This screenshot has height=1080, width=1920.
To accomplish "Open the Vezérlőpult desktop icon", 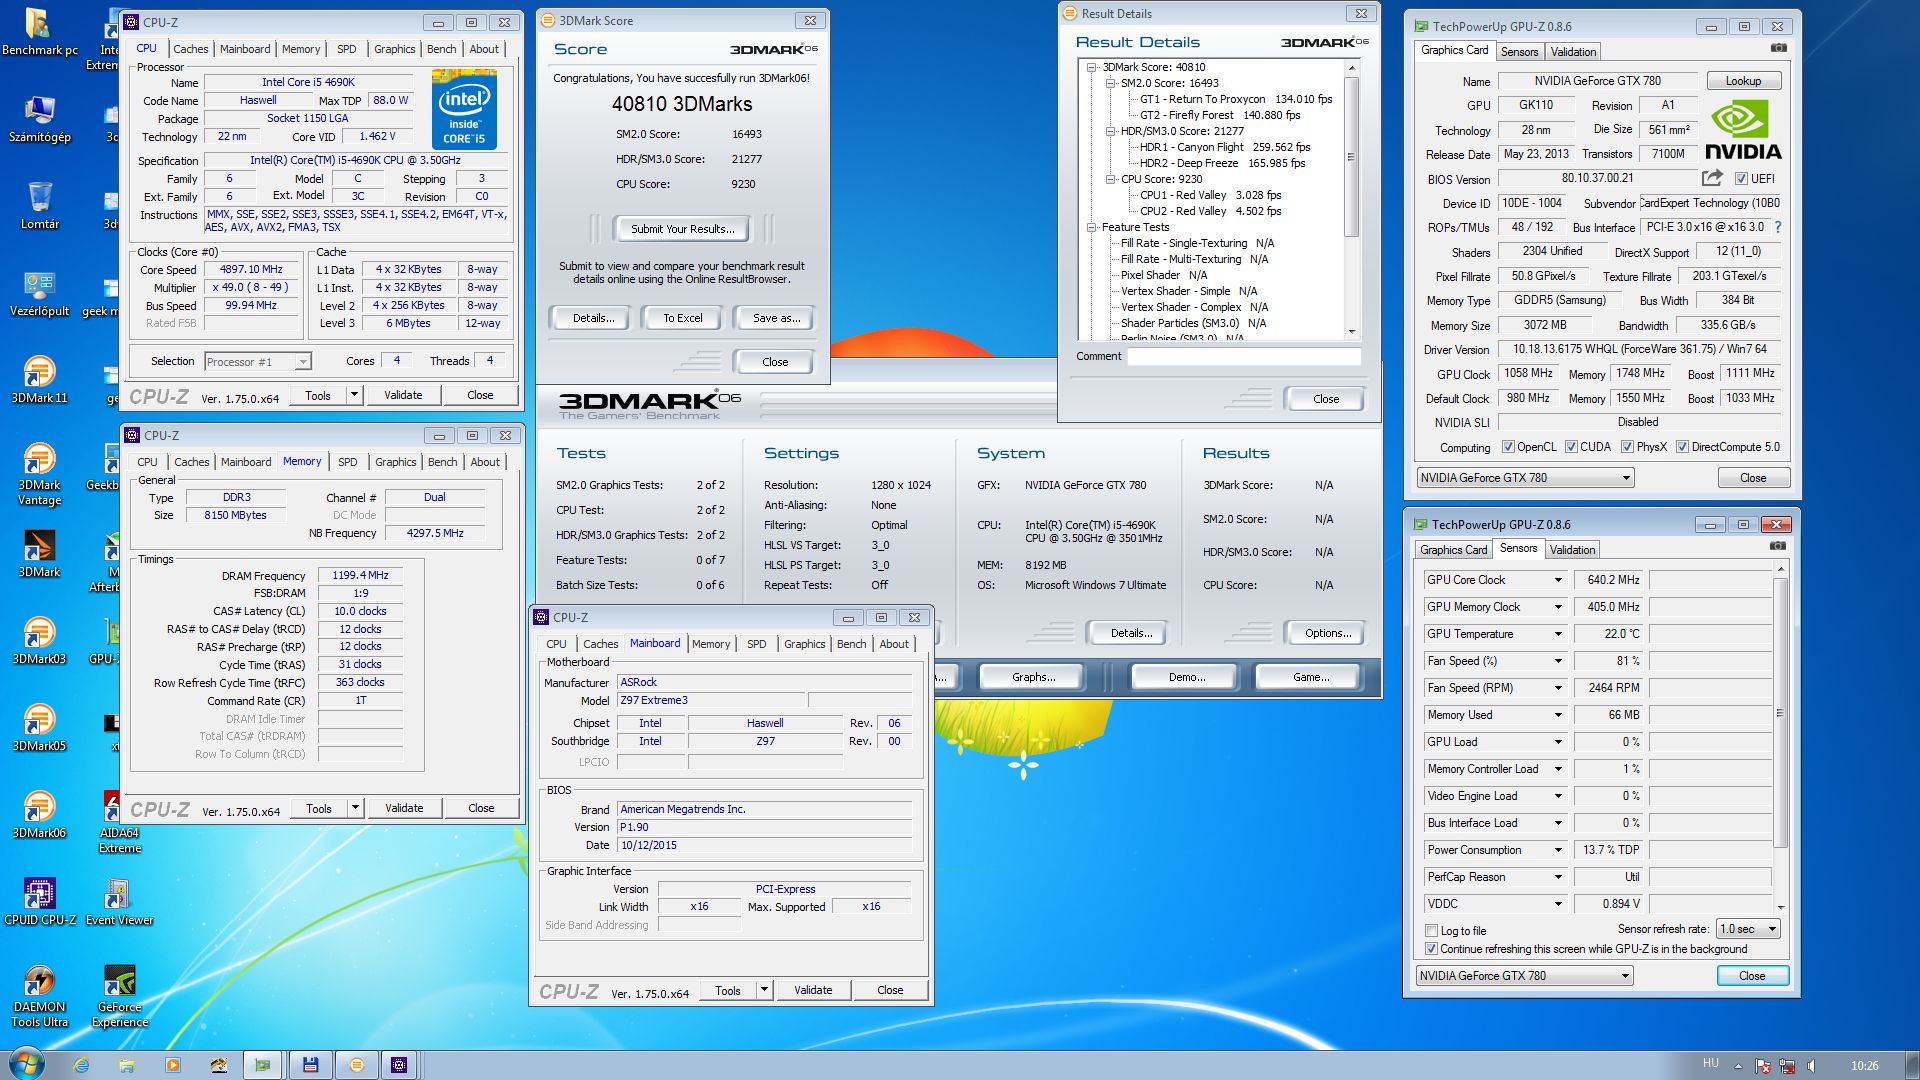I will pyautogui.click(x=39, y=293).
